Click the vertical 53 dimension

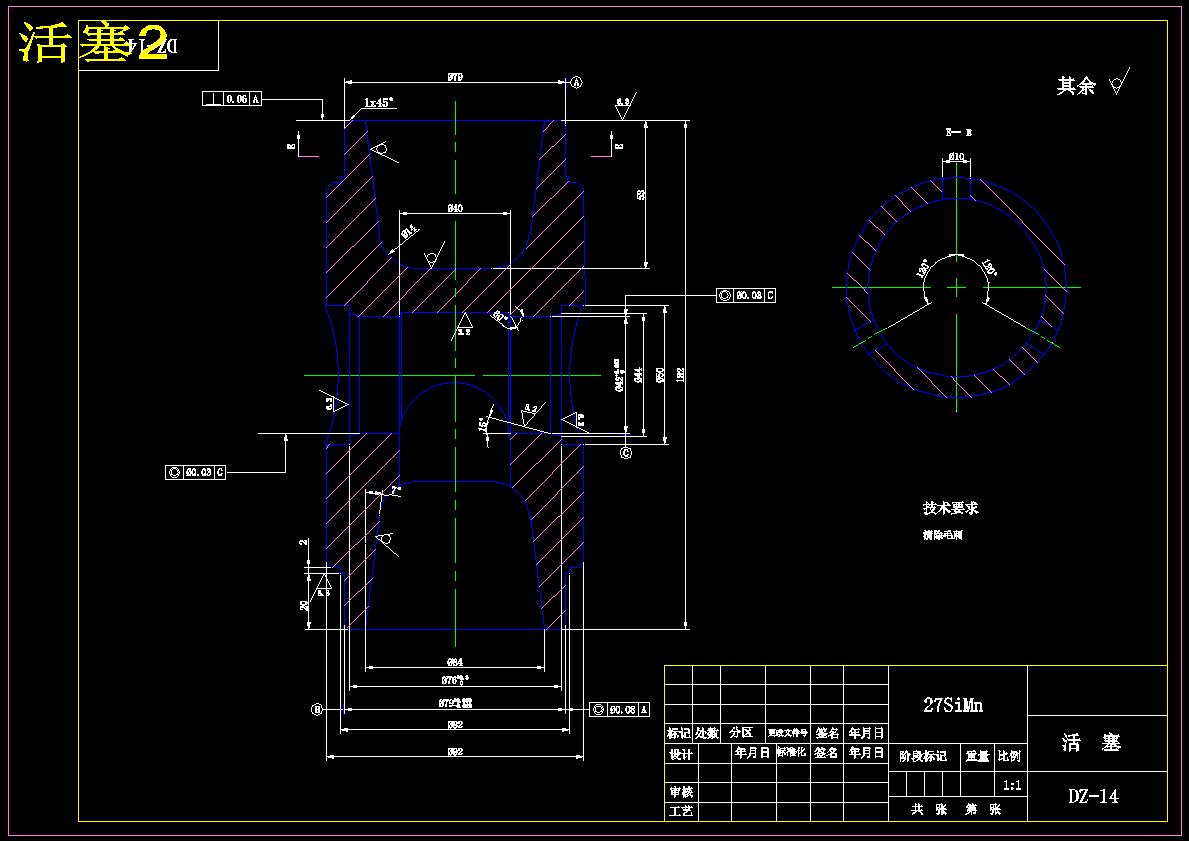(642, 195)
